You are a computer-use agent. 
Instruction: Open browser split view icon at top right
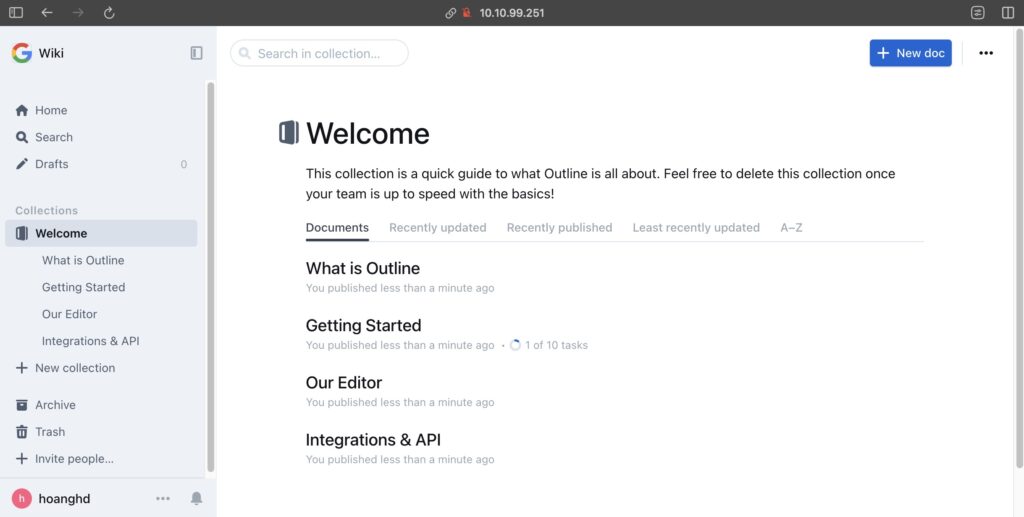(1008, 12)
